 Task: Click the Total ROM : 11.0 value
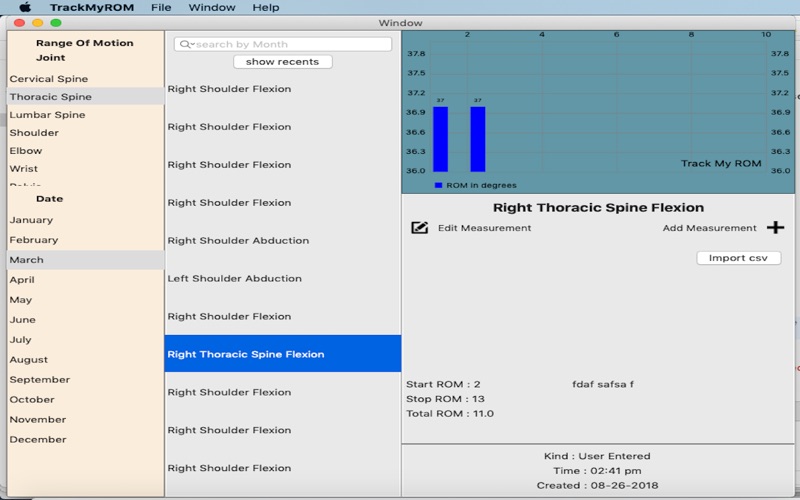pos(450,414)
